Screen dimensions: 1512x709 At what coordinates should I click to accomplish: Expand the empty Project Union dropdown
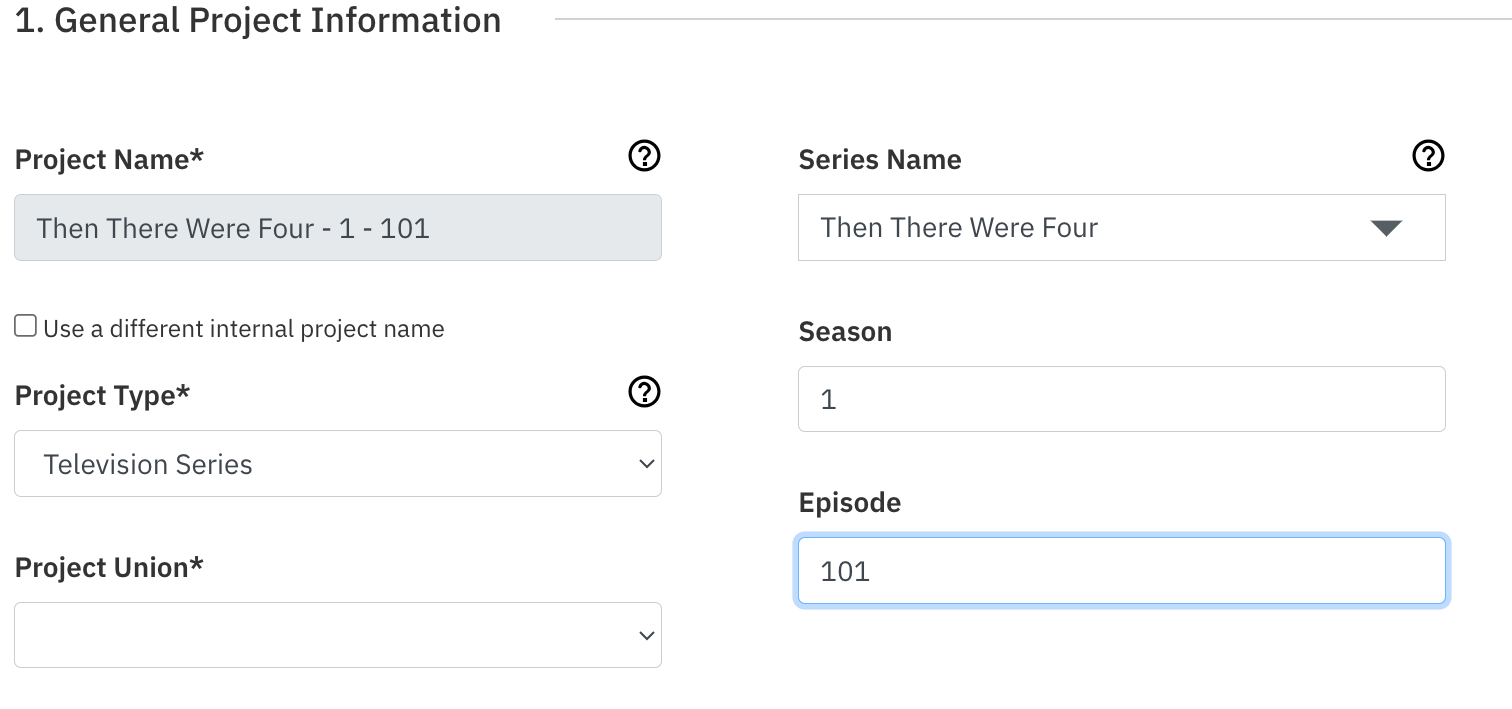click(x=337, y=636)
